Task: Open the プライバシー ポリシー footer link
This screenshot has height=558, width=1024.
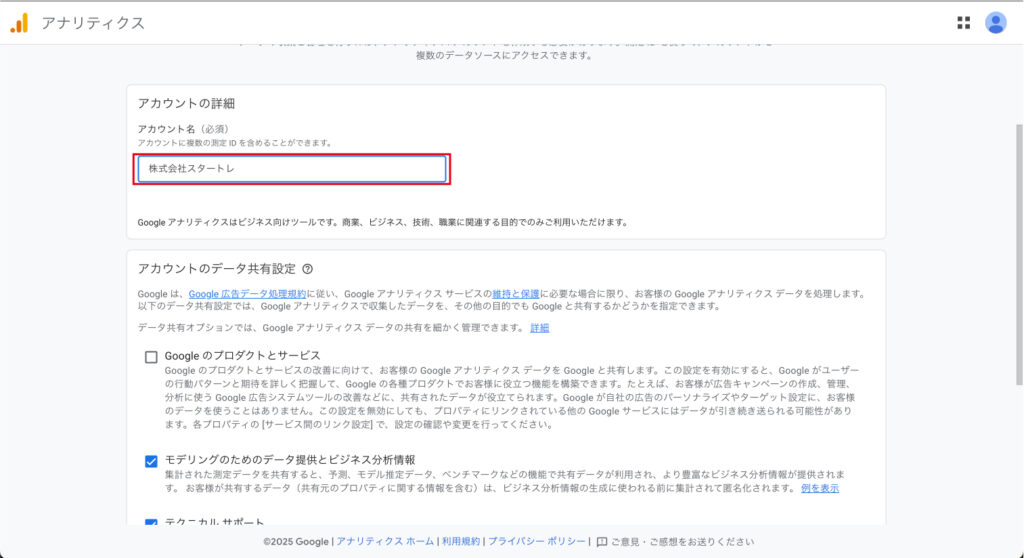Action: click(x=537, y=542)
